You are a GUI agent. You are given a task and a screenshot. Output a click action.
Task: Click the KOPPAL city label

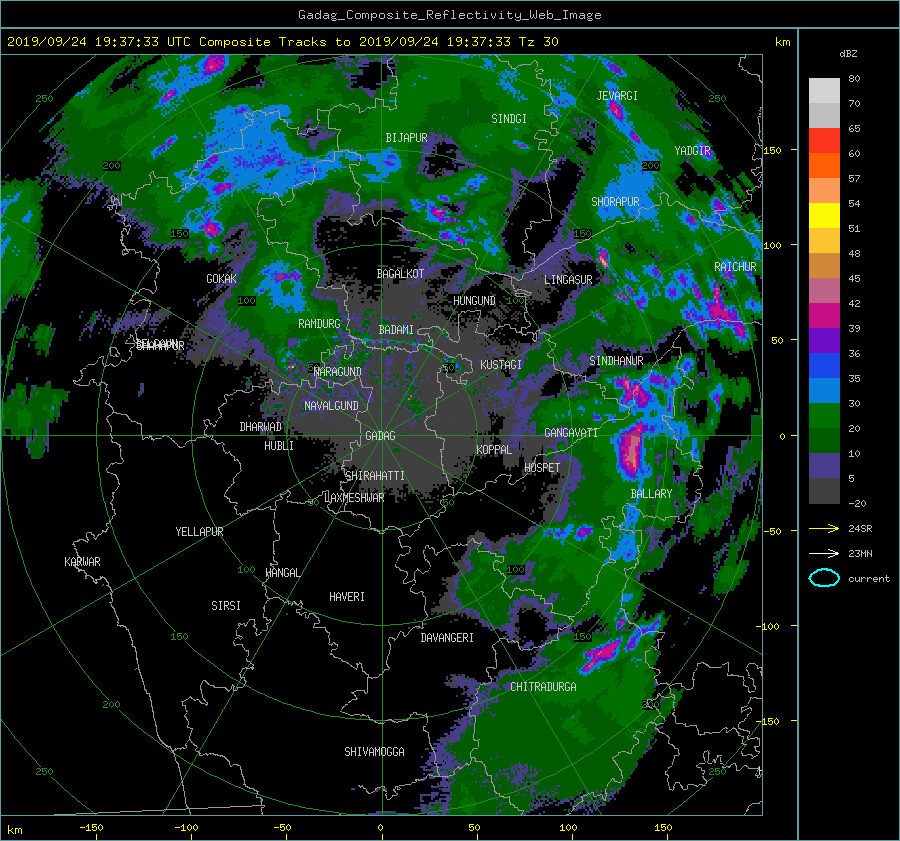(x=494, y=449)
